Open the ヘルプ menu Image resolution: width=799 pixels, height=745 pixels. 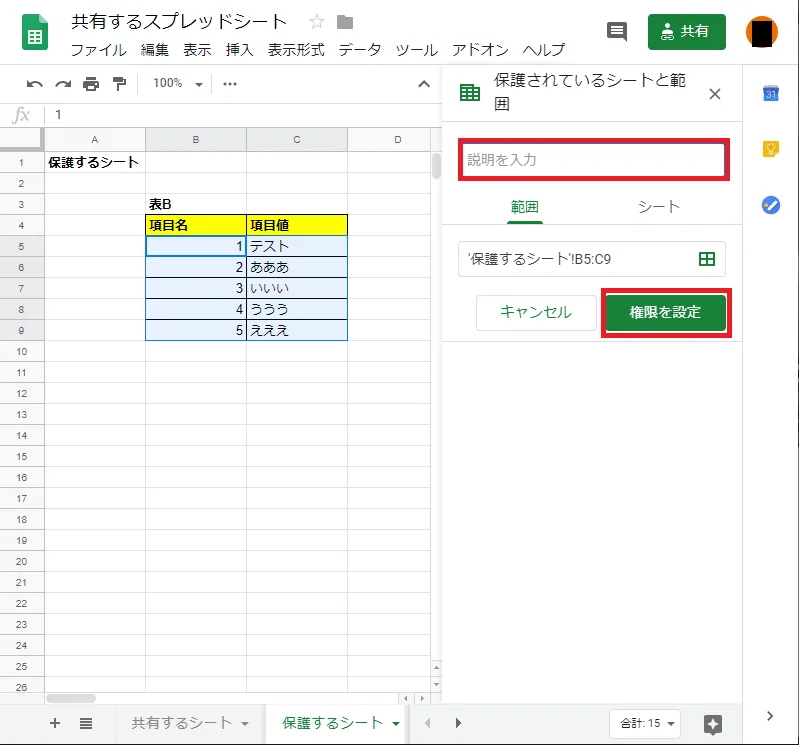[x=544, y=50]
